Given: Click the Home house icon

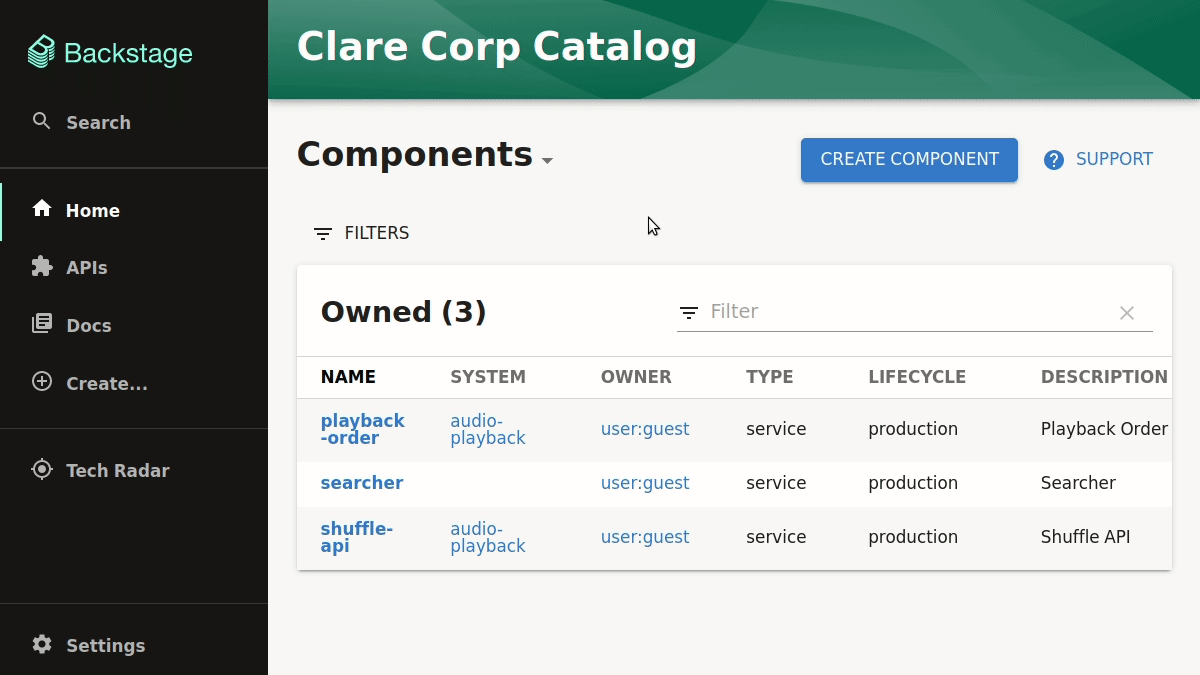Looking at the screenshot, I should click(x=42, y=209).
